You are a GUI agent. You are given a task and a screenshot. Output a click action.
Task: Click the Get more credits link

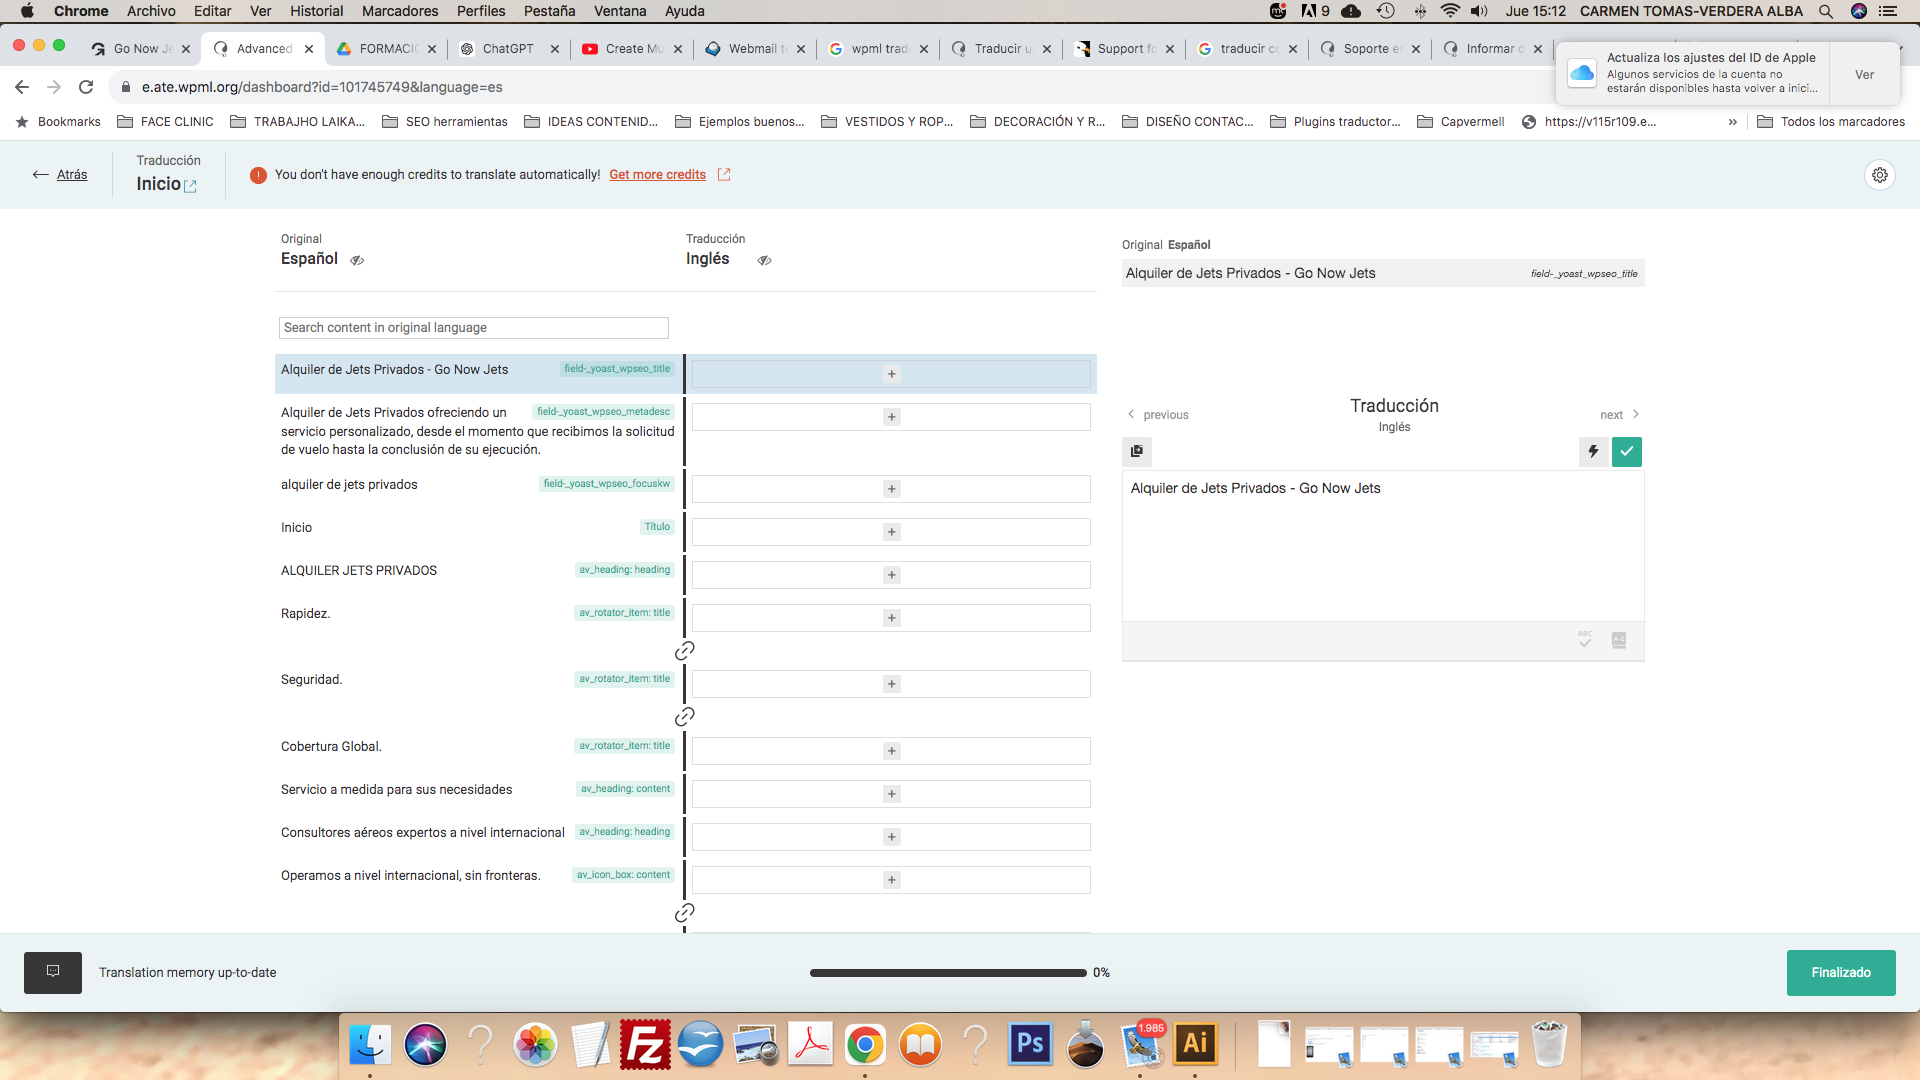(x=658, y=175)
